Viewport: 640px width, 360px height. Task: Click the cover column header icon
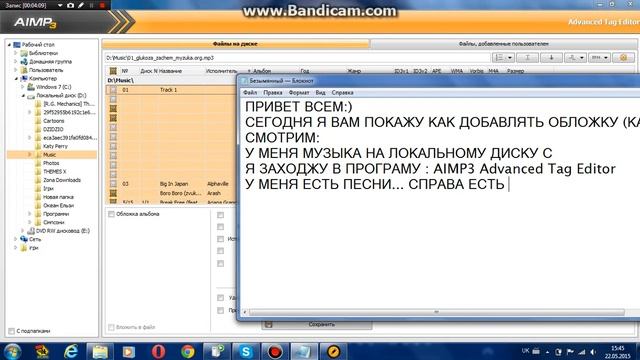tap(113, 71)
